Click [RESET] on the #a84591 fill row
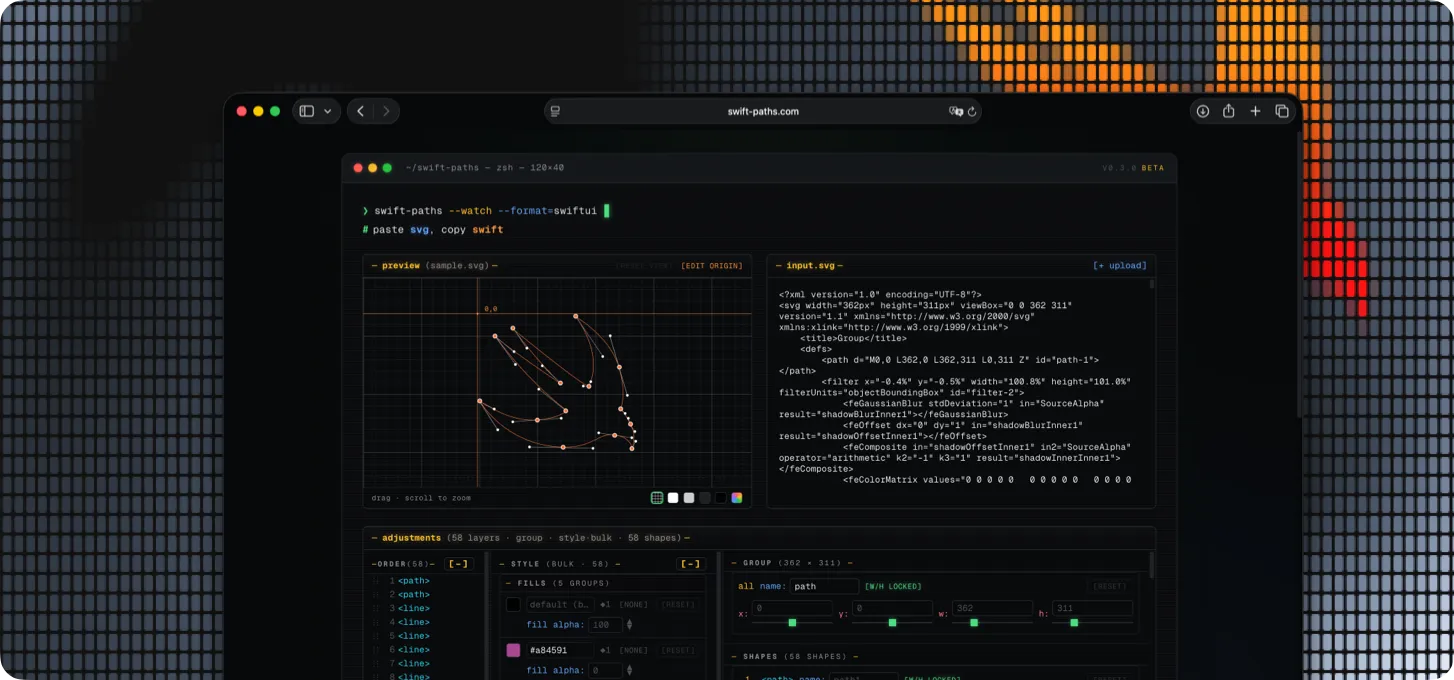 tap(678, 650)
